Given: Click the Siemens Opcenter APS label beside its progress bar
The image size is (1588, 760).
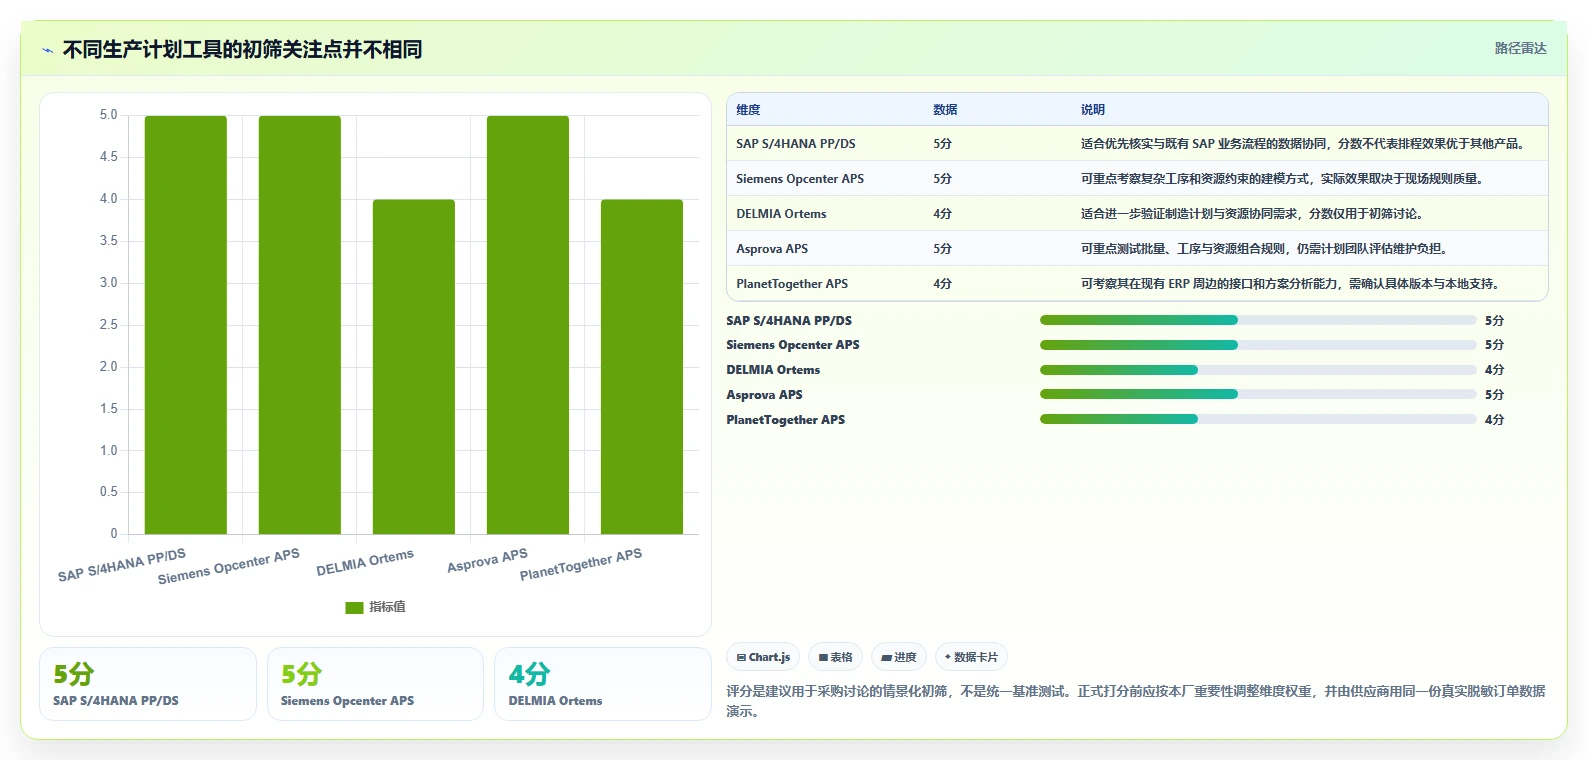Looking at the screenshot, I should pos(793,345).
